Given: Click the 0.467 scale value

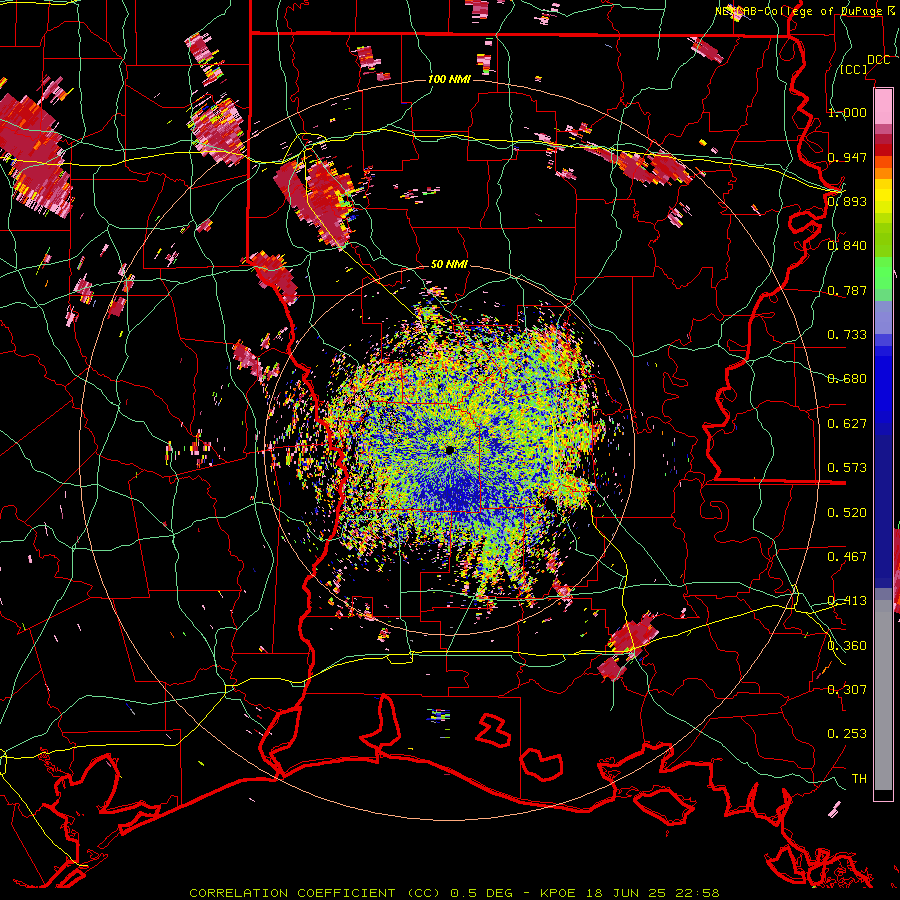Looking at the screenshot, I should coord(847,557).
